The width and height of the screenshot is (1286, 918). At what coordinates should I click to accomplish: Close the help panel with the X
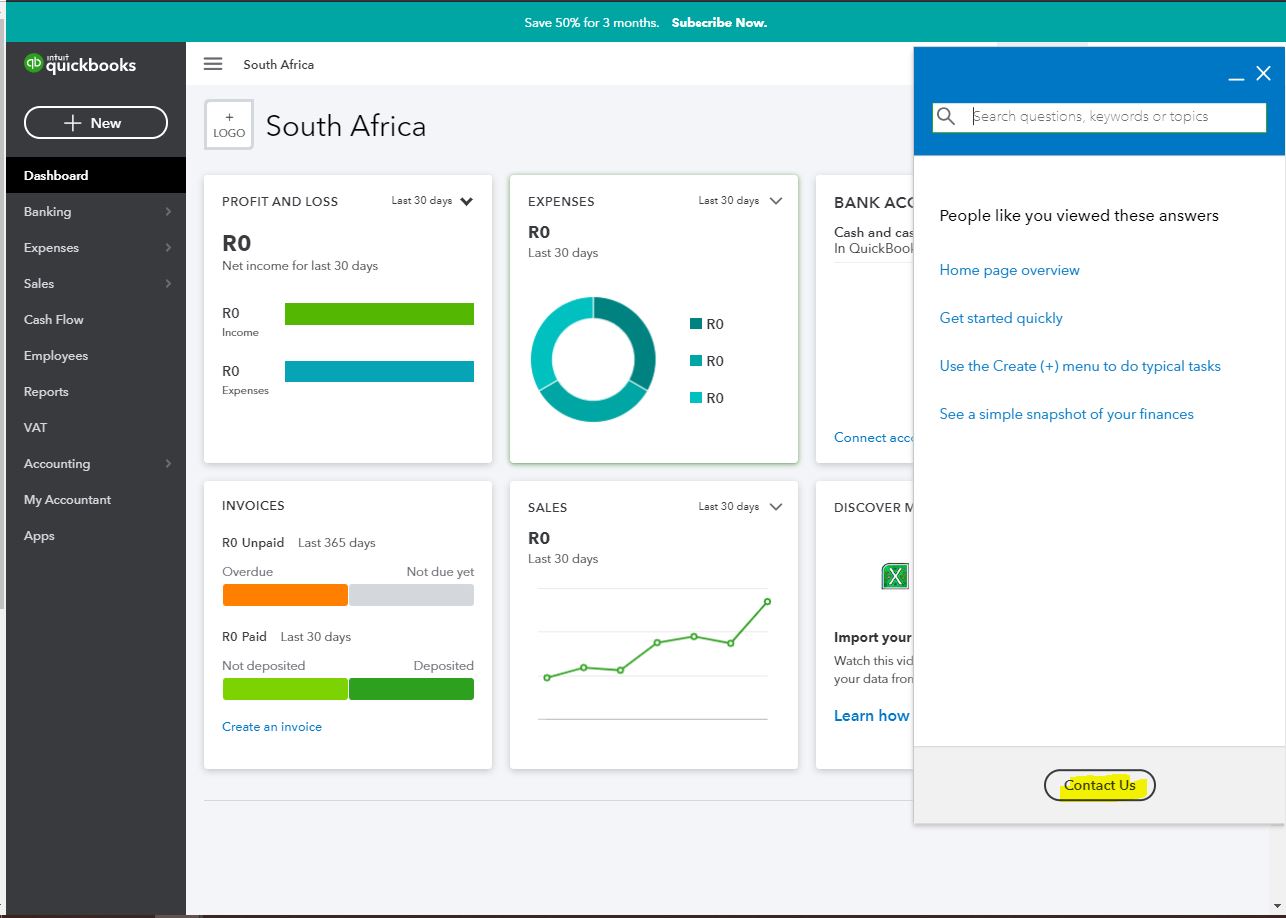1264,73
